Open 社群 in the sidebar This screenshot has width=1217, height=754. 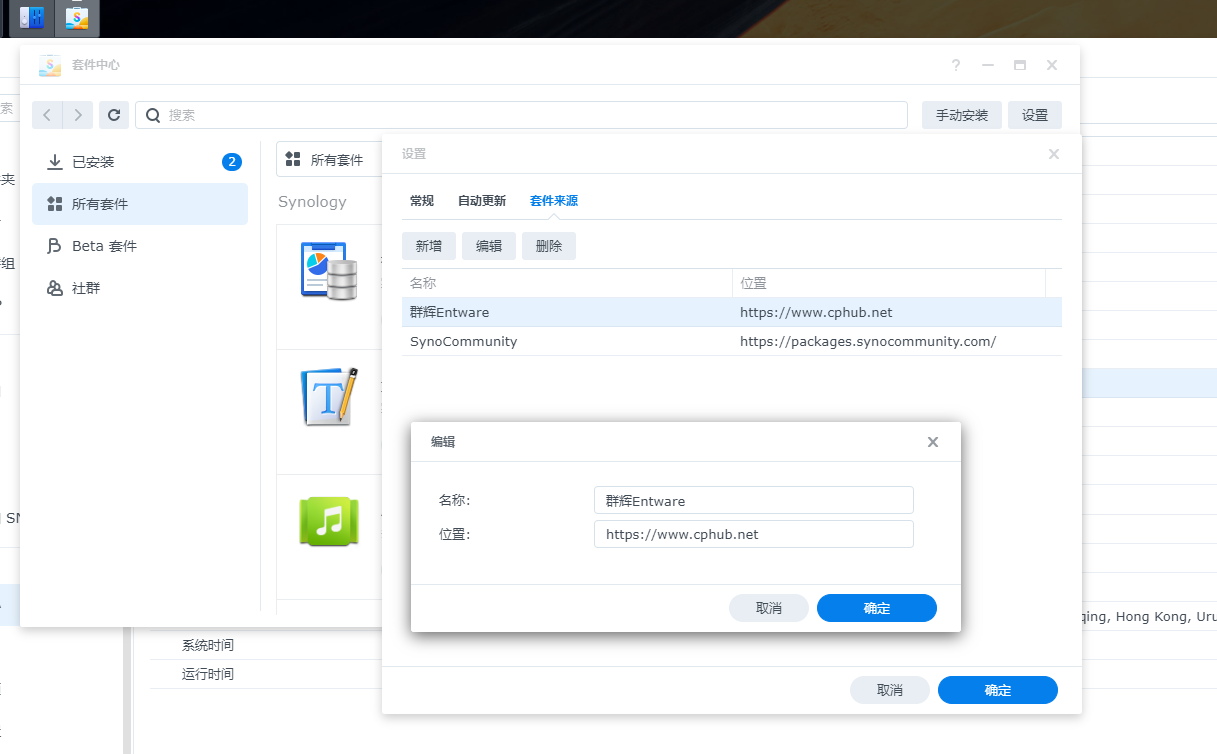click(x=86, y=288)
